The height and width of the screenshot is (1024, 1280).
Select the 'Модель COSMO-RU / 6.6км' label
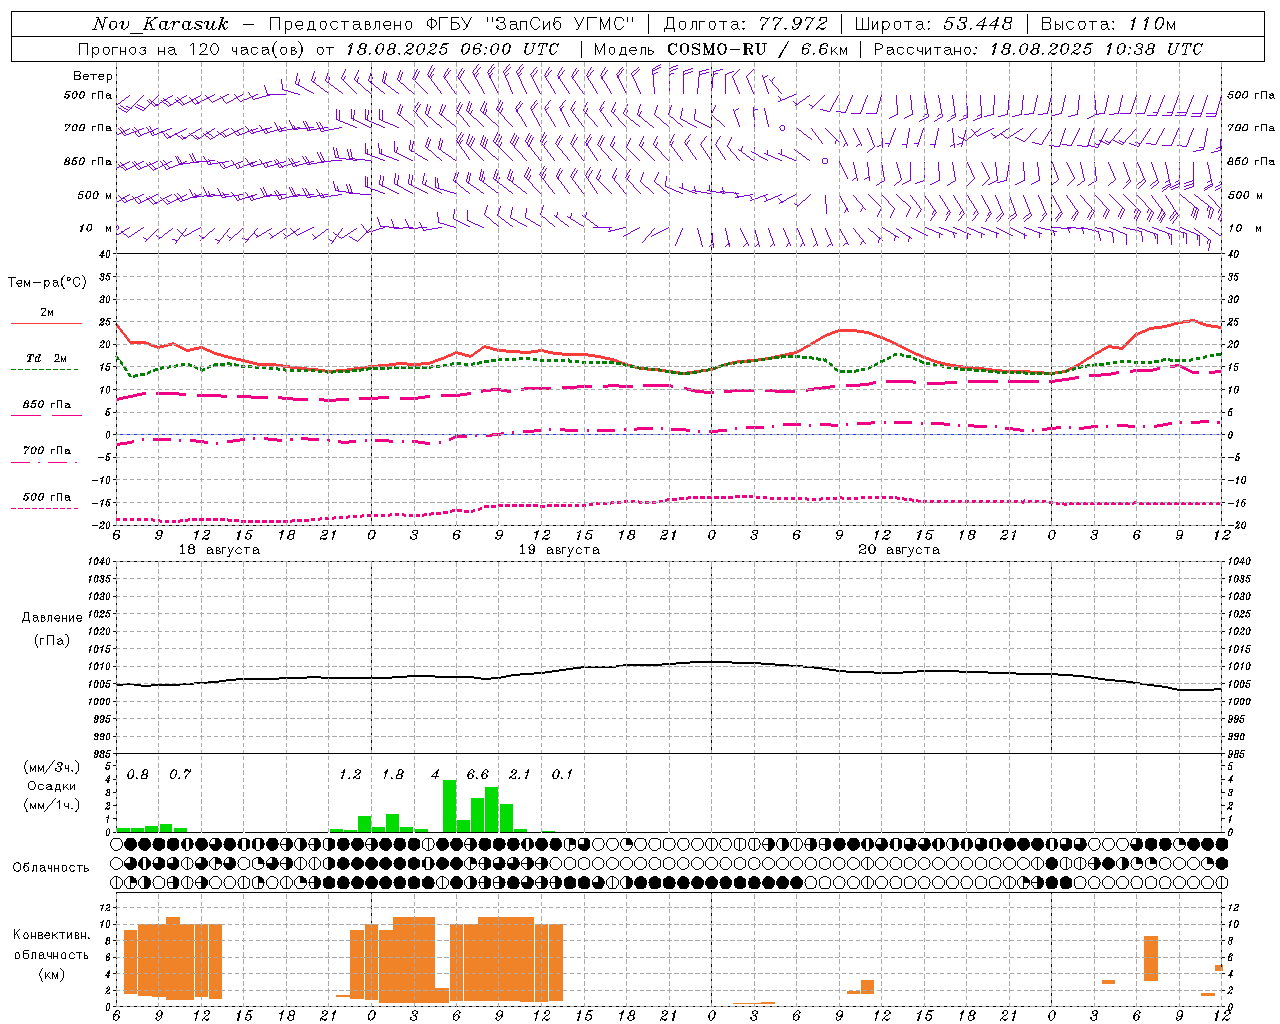721,49
